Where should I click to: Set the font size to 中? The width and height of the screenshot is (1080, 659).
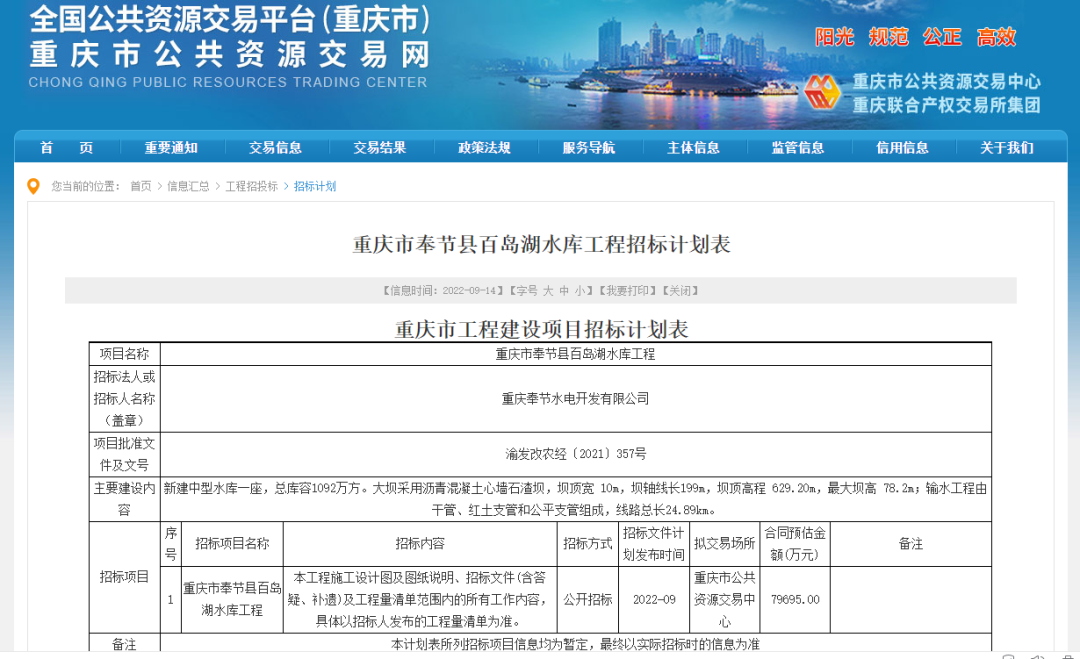click(564, 291)
